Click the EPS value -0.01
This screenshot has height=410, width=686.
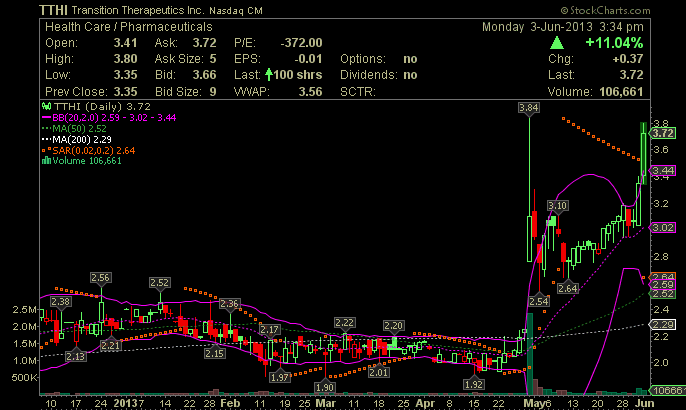(308, 59)
